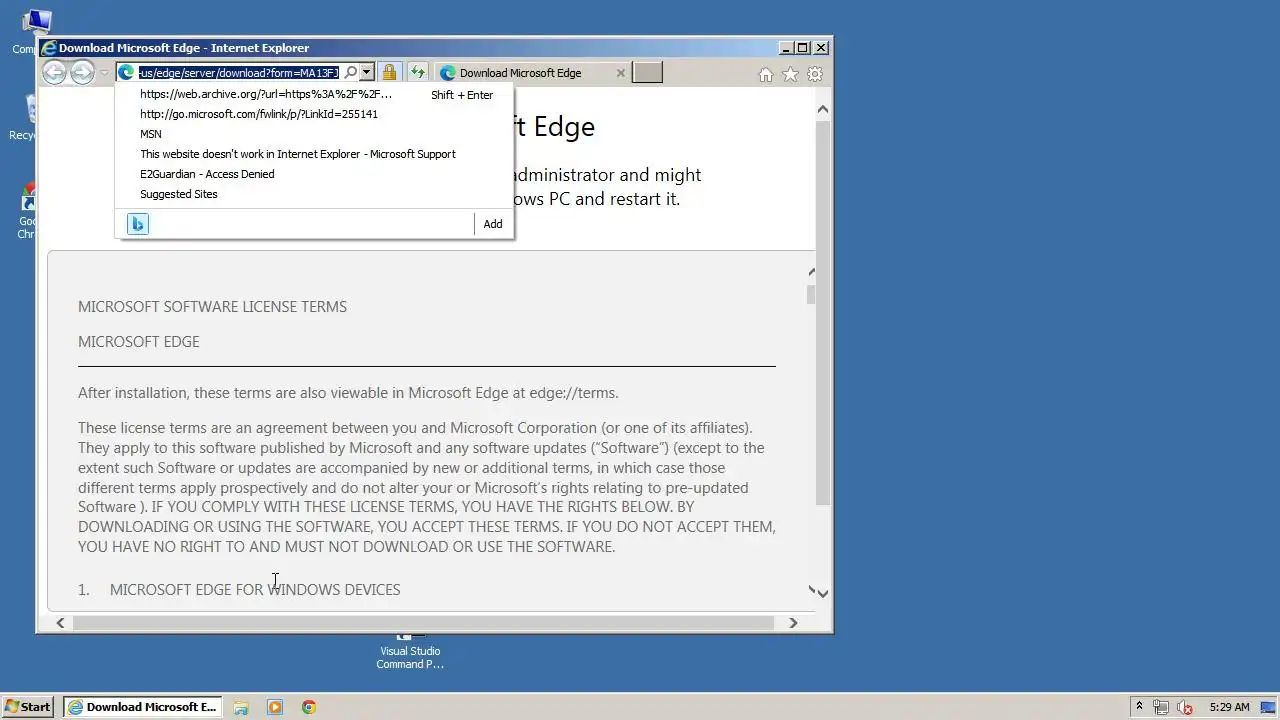
Task: Close the Download Microsoft Edge tab
Action: coord(620,73)
